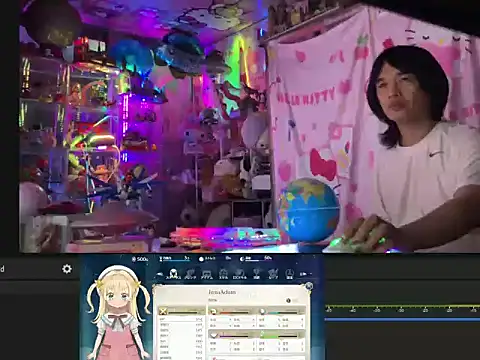Open the third game menu tab icon
This screenshot has width=480, height=360.
207,274
